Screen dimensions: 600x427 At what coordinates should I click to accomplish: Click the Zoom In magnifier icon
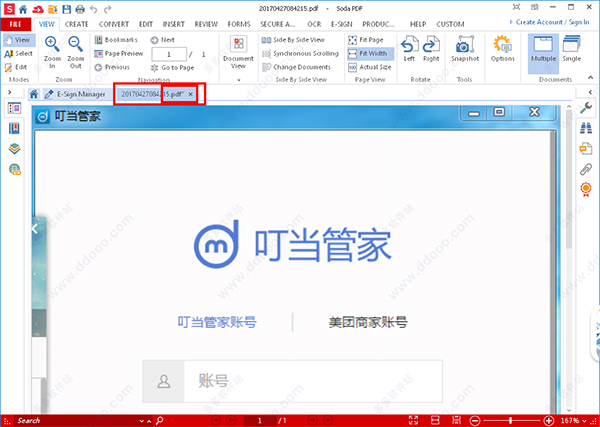[52, 44]
